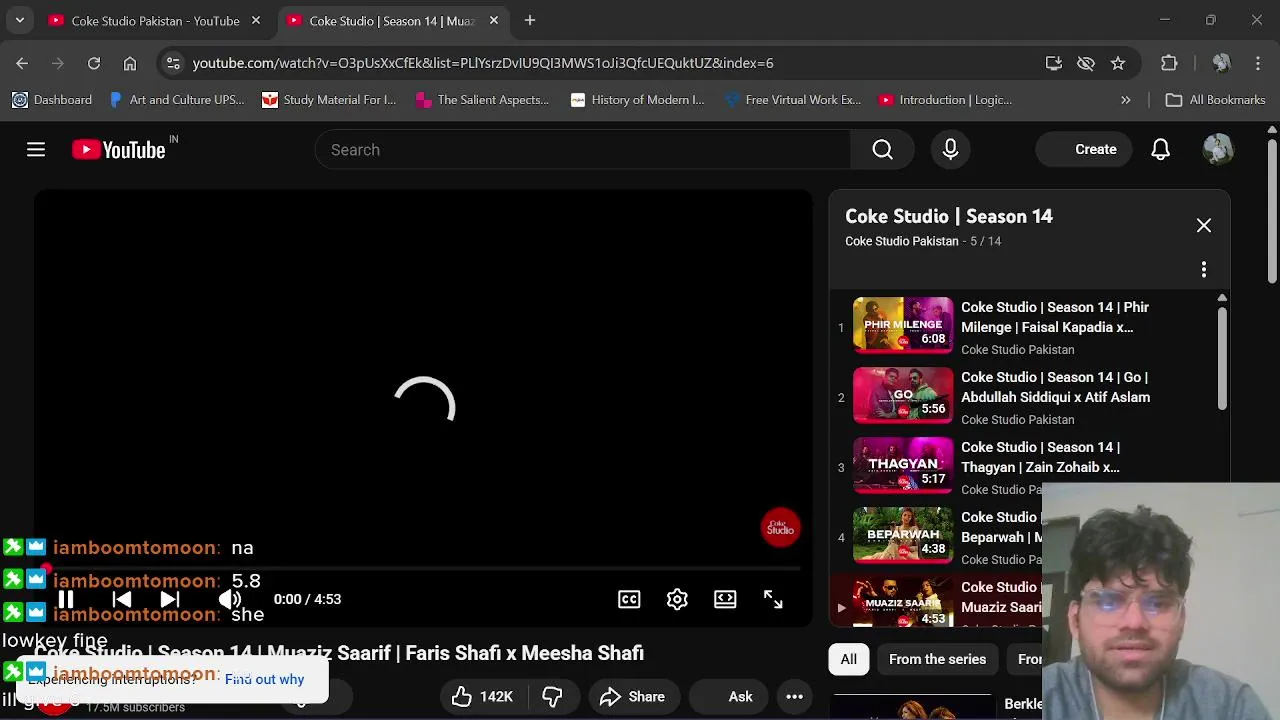This screenshot has width=1280, height=720.
Task: Open Go by Abdullah Siddiqui x Atif Aslam
Action: [1055, 387]
